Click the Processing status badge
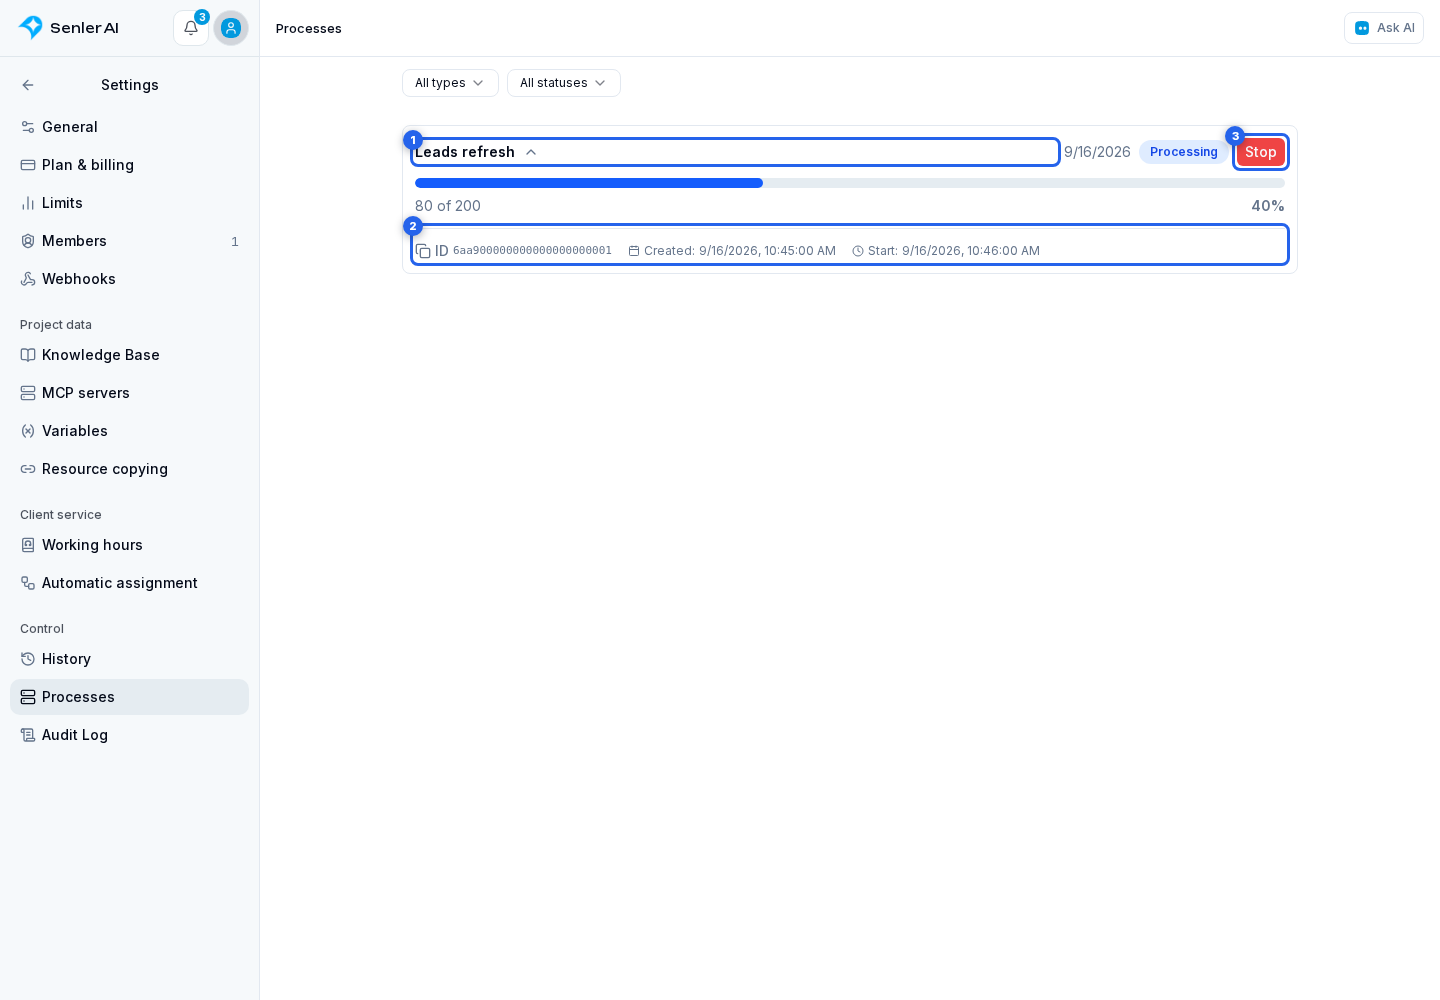 click(x=1184, y=152)
